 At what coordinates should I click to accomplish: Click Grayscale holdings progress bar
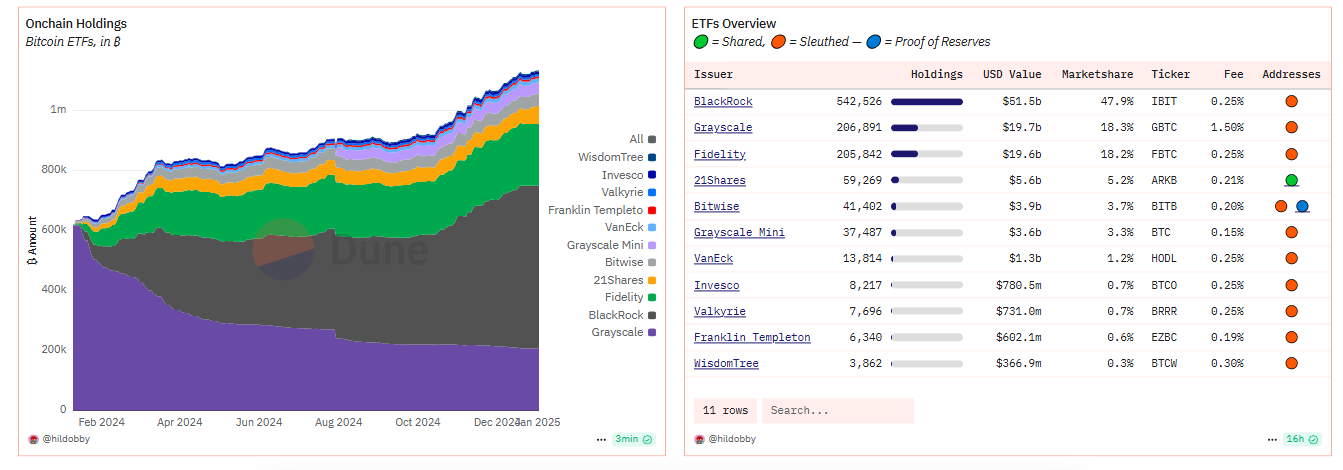pos(927,127)
